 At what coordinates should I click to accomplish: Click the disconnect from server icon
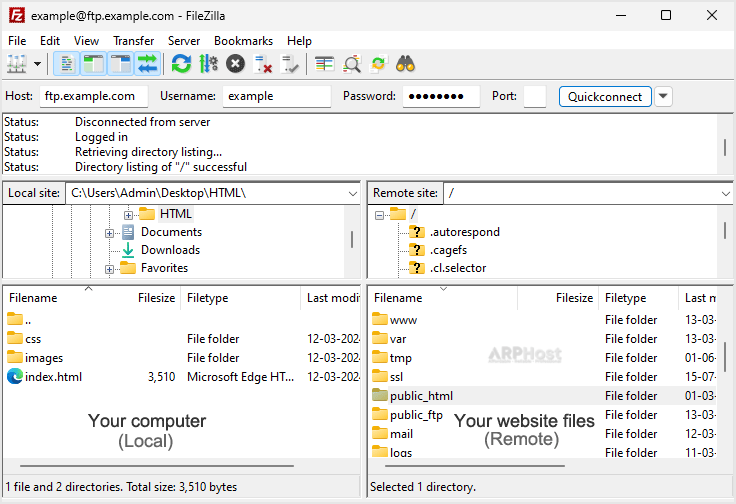[x=263, y=64]
